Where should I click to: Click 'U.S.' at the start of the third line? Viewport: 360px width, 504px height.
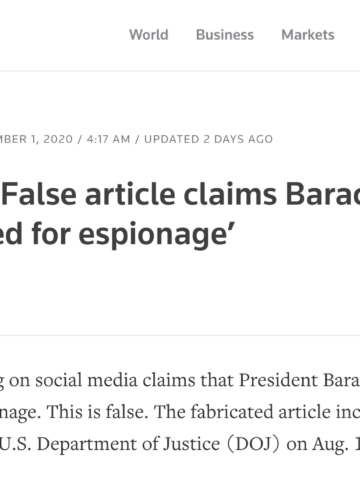[15, 444]
